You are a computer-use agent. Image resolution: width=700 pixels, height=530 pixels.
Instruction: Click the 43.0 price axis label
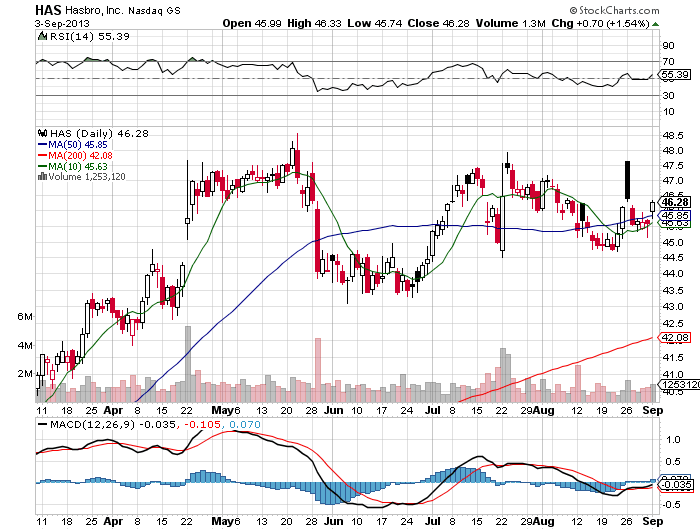click(672, 307)
